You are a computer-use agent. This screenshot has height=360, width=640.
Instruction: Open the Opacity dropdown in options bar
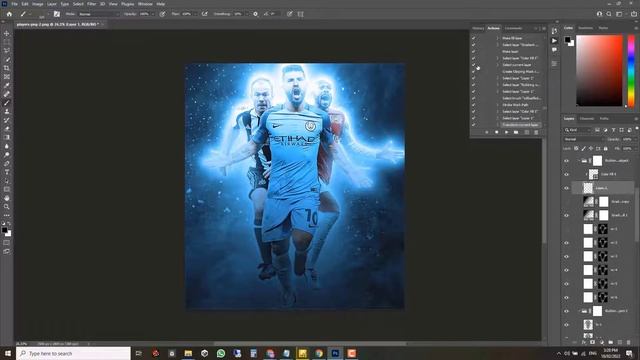pyautogui.click(x=153, y=14)
